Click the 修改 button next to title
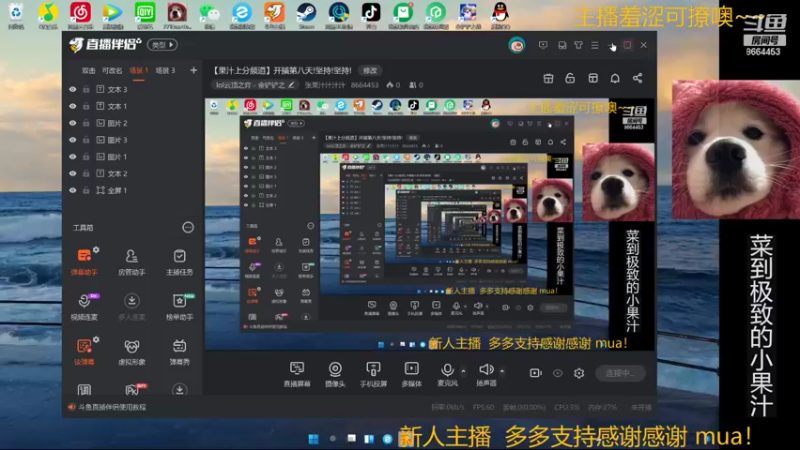The width and height of the screenshot is (800, 450). tap(370, 70)
